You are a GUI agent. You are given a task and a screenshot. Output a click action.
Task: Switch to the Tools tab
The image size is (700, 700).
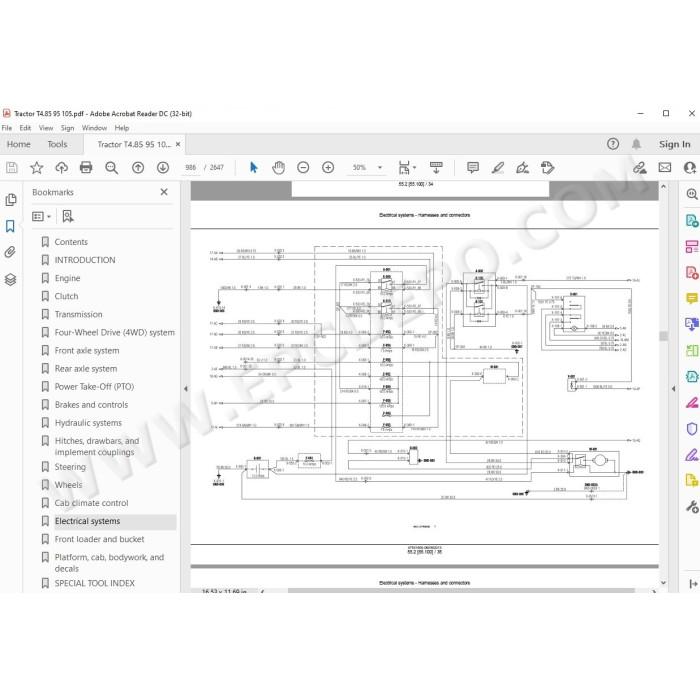click(57, 144)
